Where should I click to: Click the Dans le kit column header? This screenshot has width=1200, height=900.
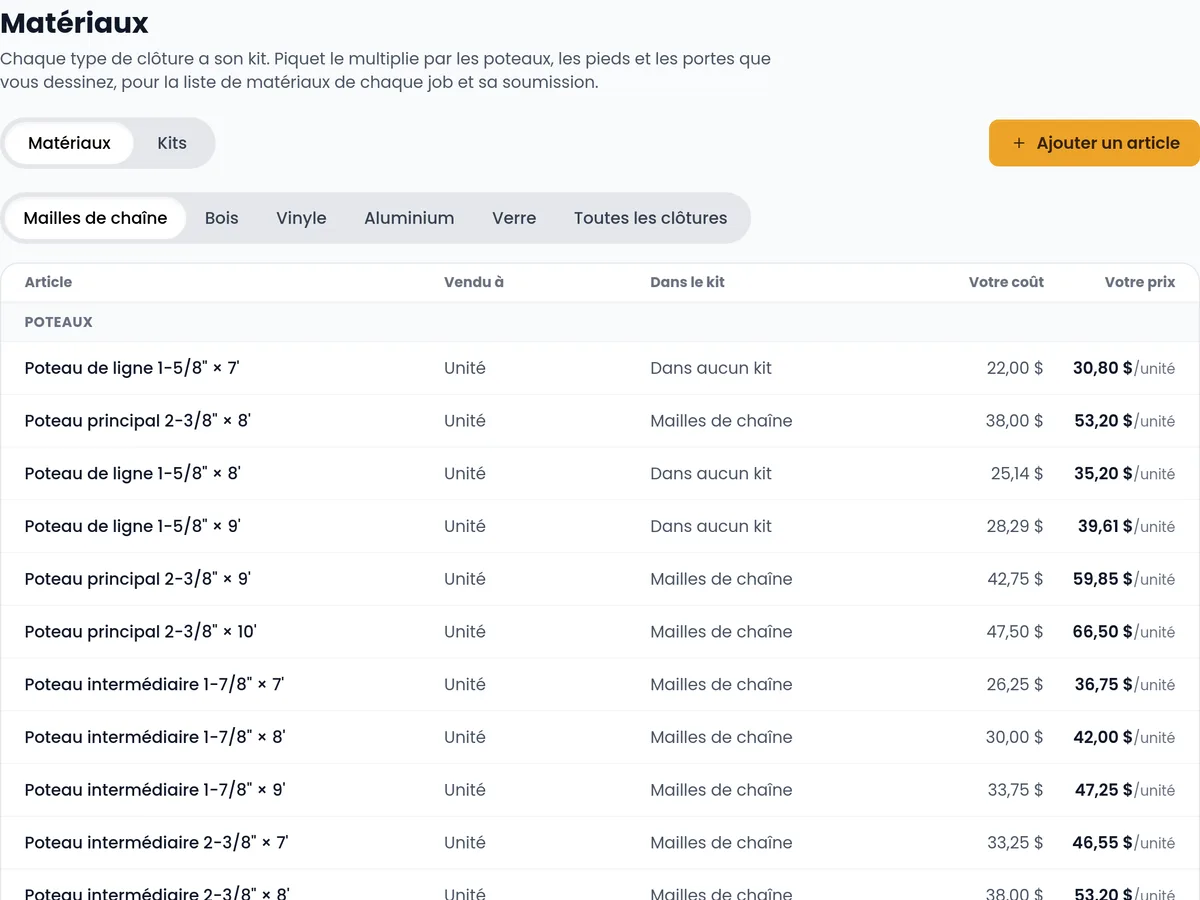tap(688, 282)
